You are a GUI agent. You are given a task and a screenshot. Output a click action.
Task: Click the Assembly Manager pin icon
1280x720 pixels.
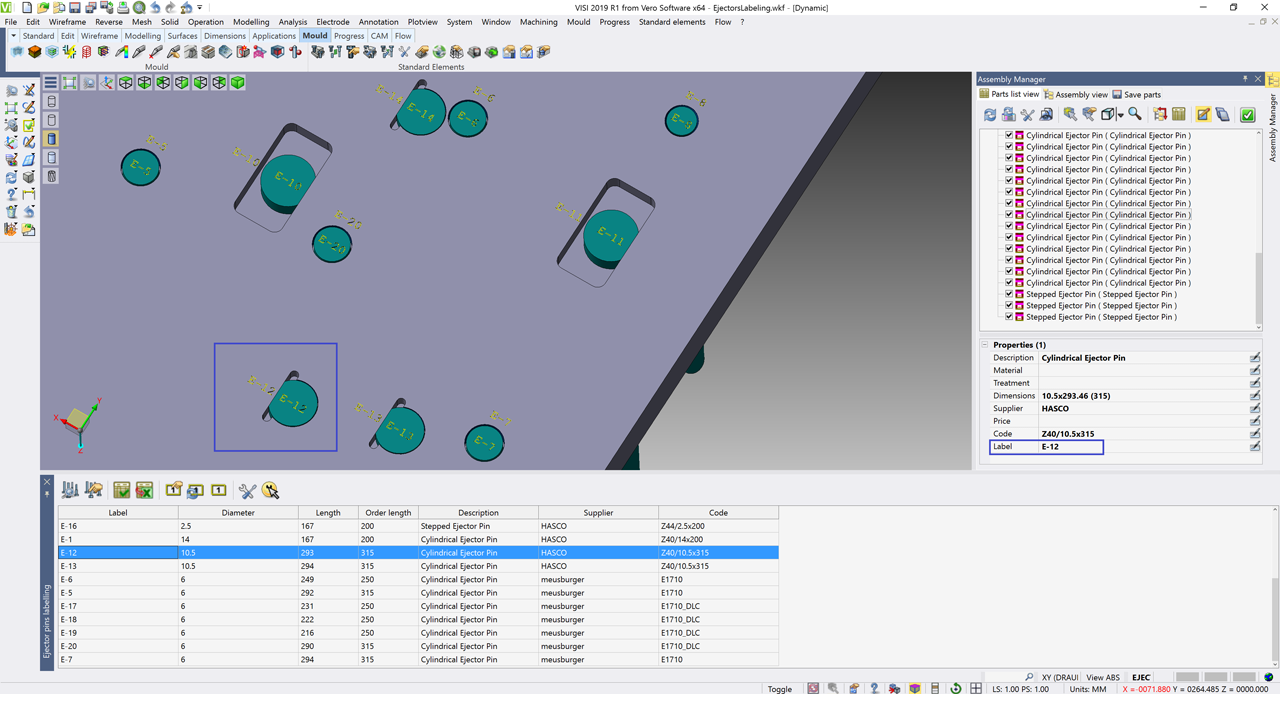tap(1245, 79)
